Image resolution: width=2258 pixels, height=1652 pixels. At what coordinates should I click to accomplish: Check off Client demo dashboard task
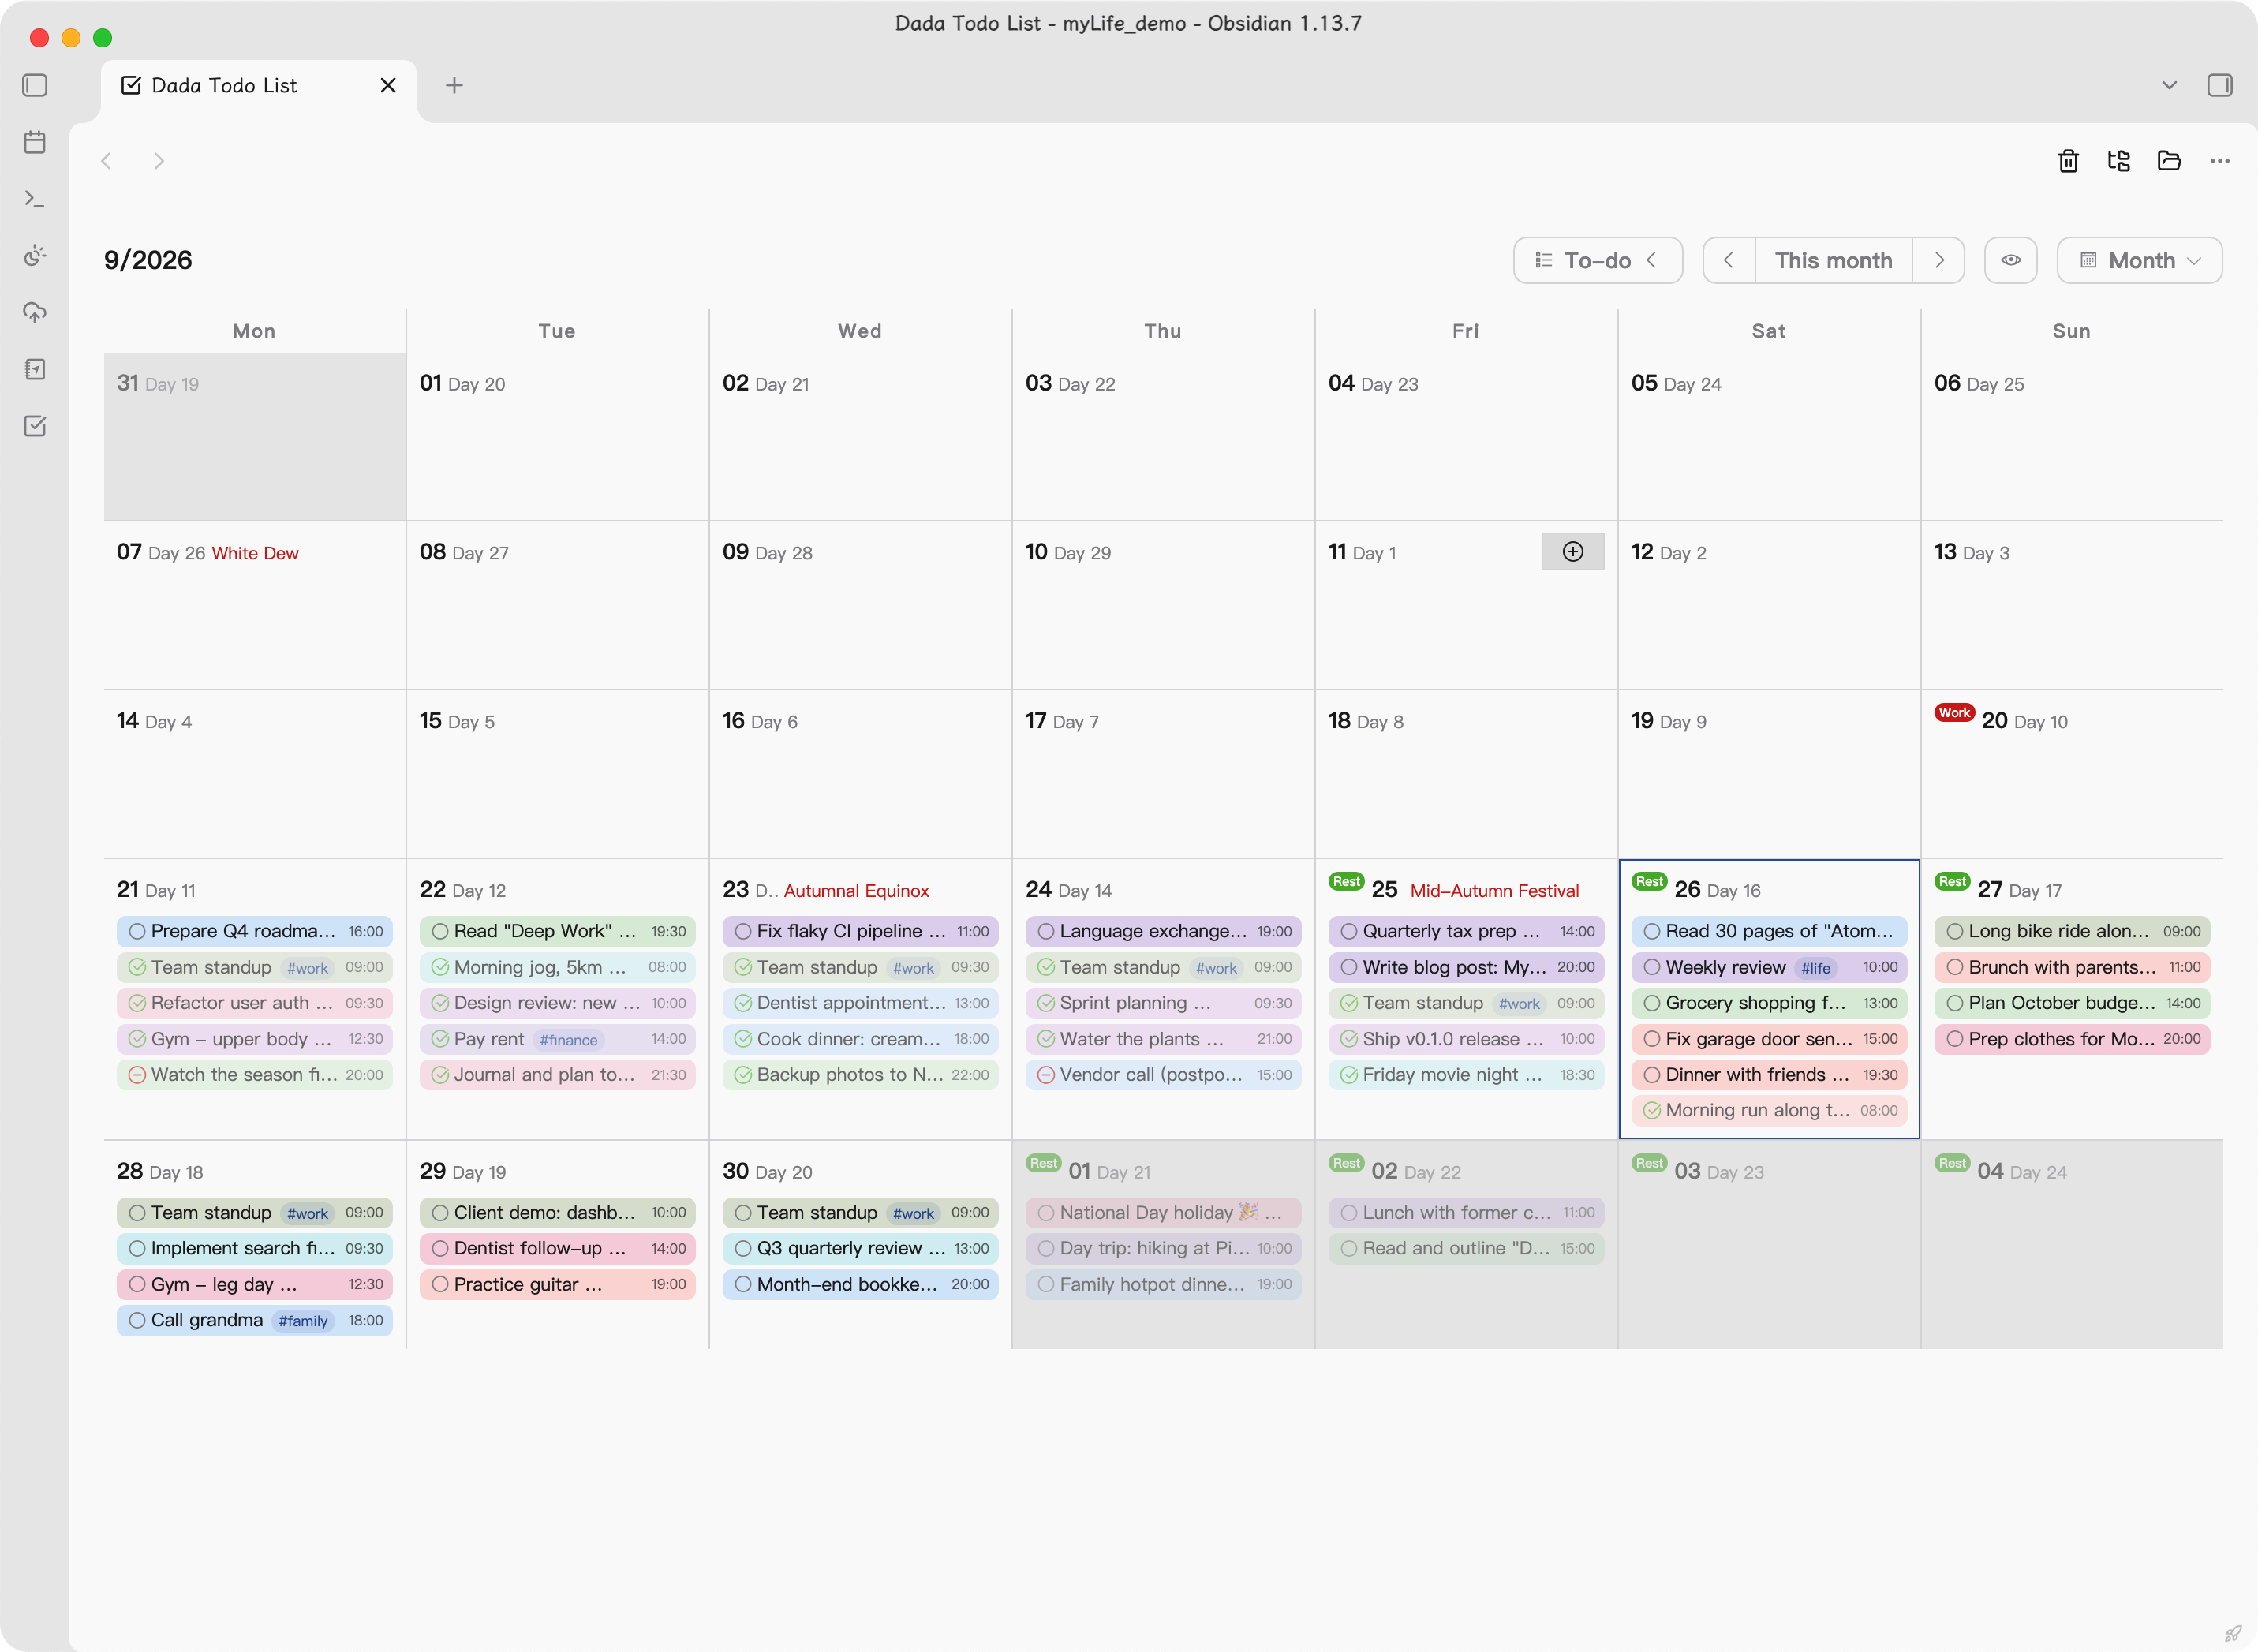point(440,1213)
